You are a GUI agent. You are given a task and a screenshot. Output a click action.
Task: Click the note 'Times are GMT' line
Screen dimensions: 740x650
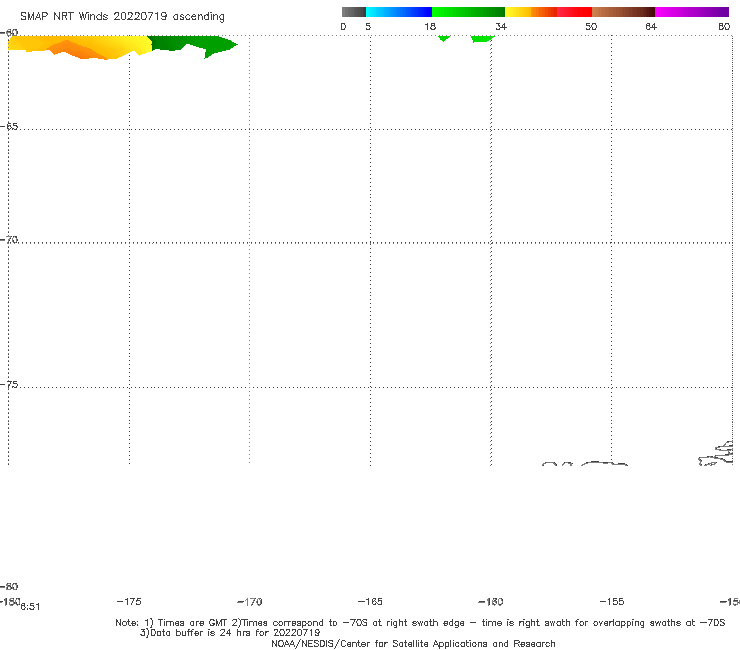click(420, 623)
